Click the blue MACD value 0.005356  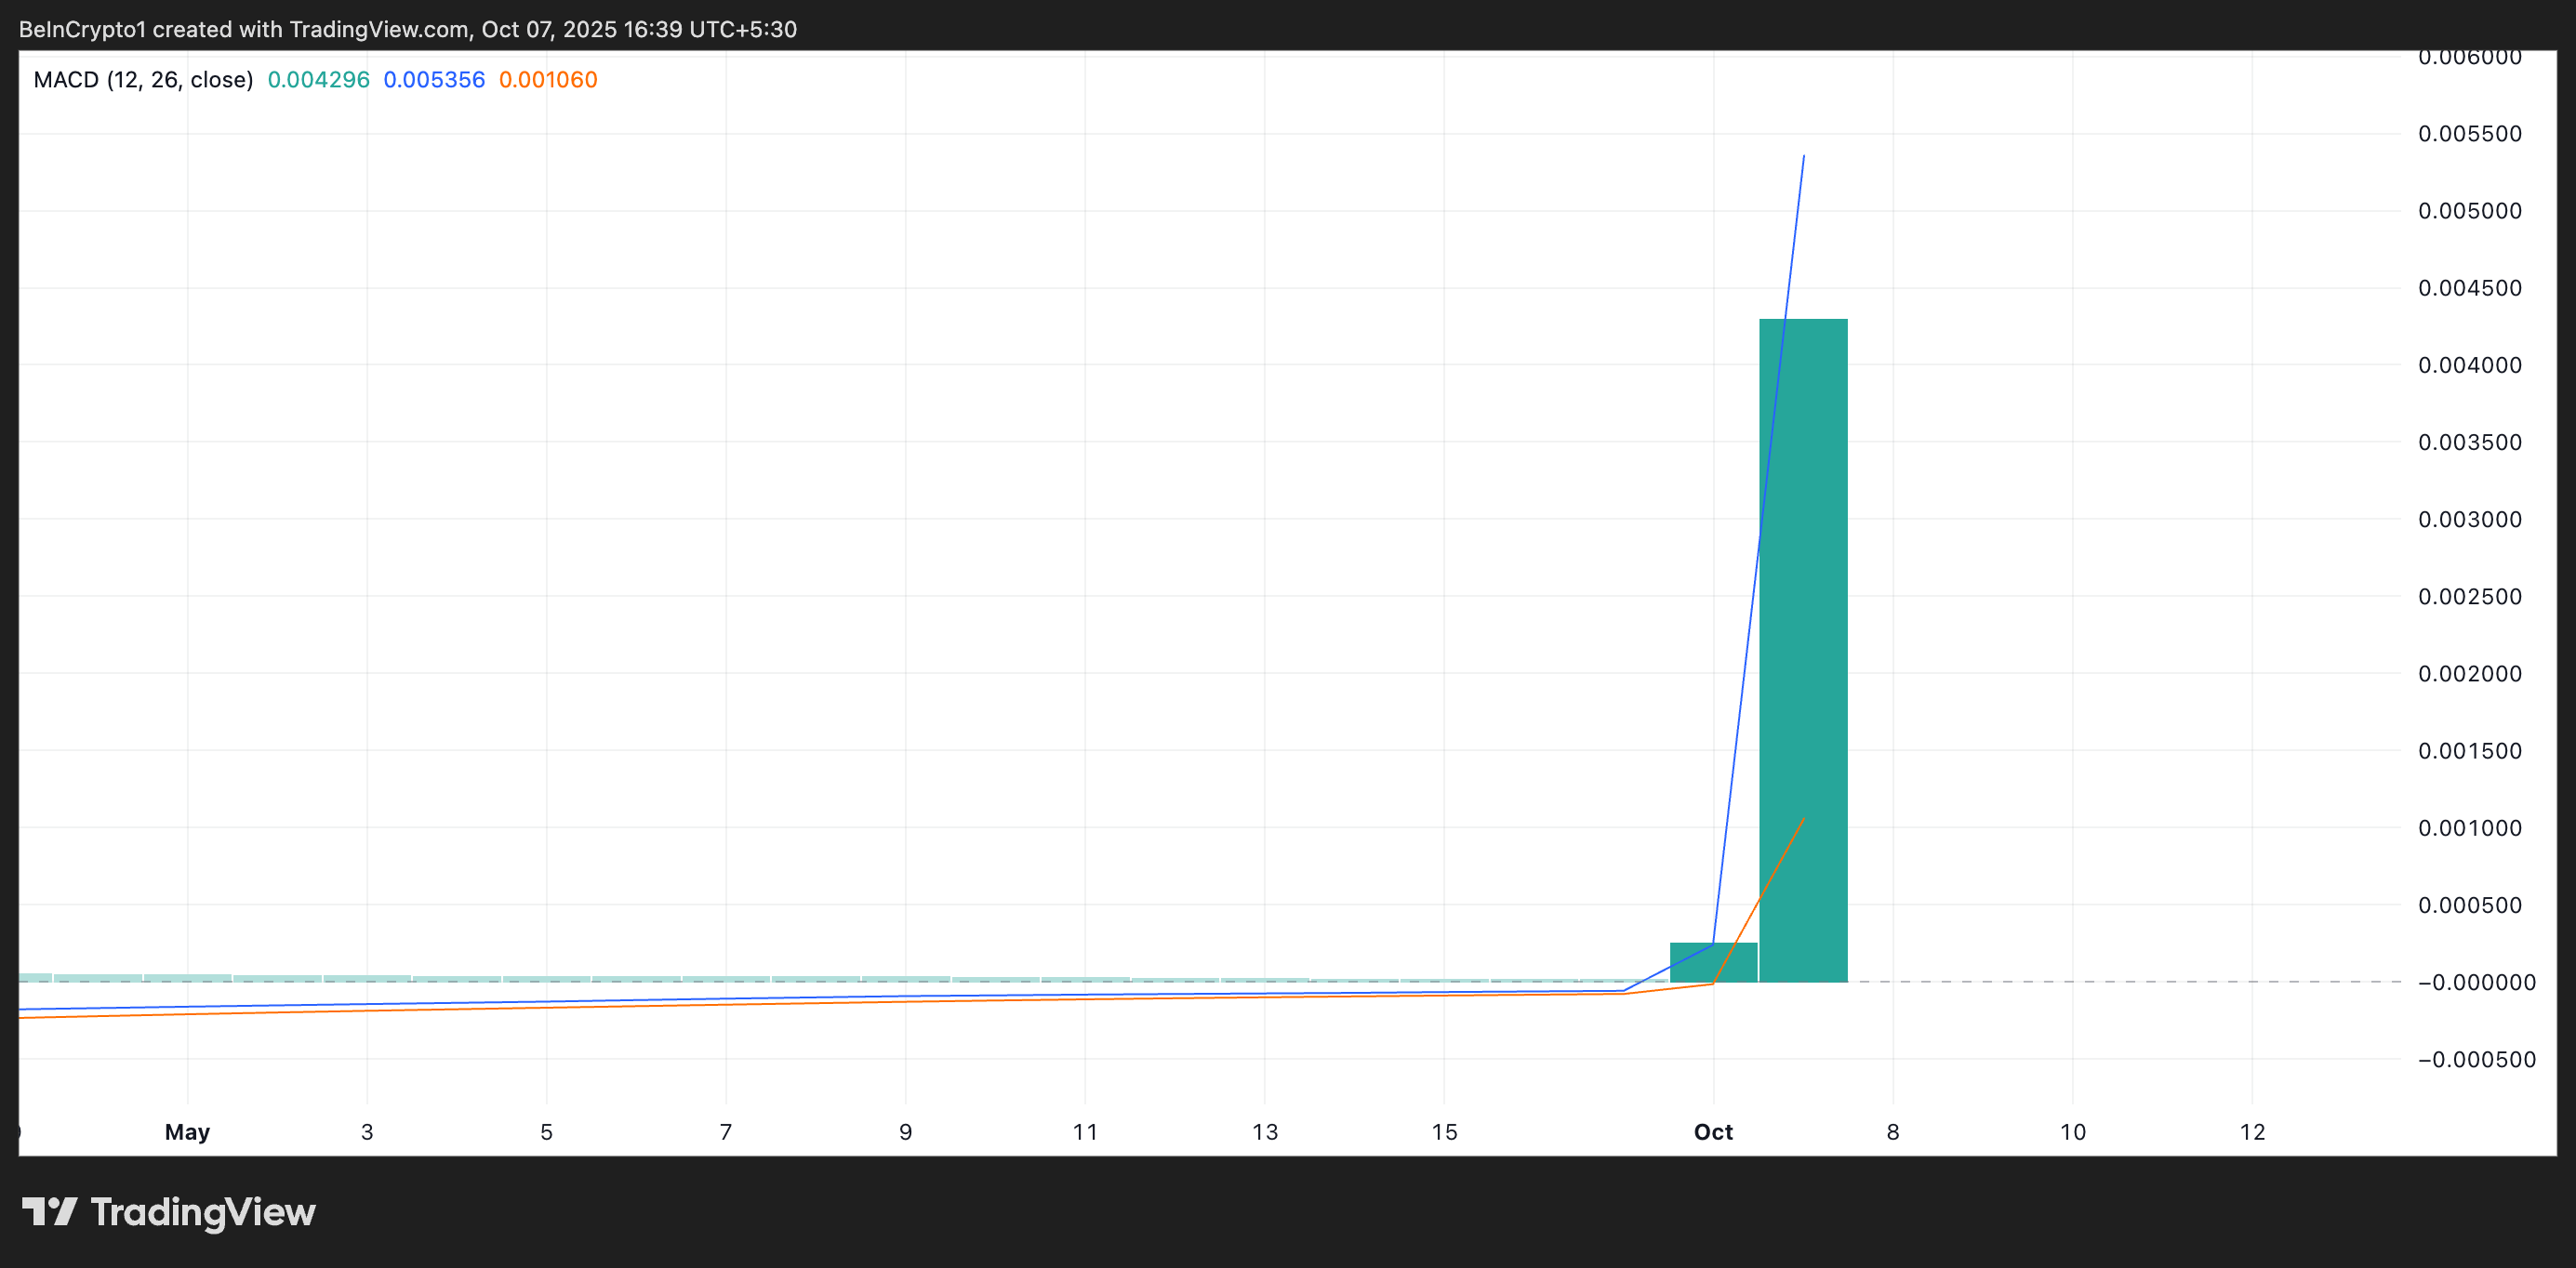pos(434,80)
